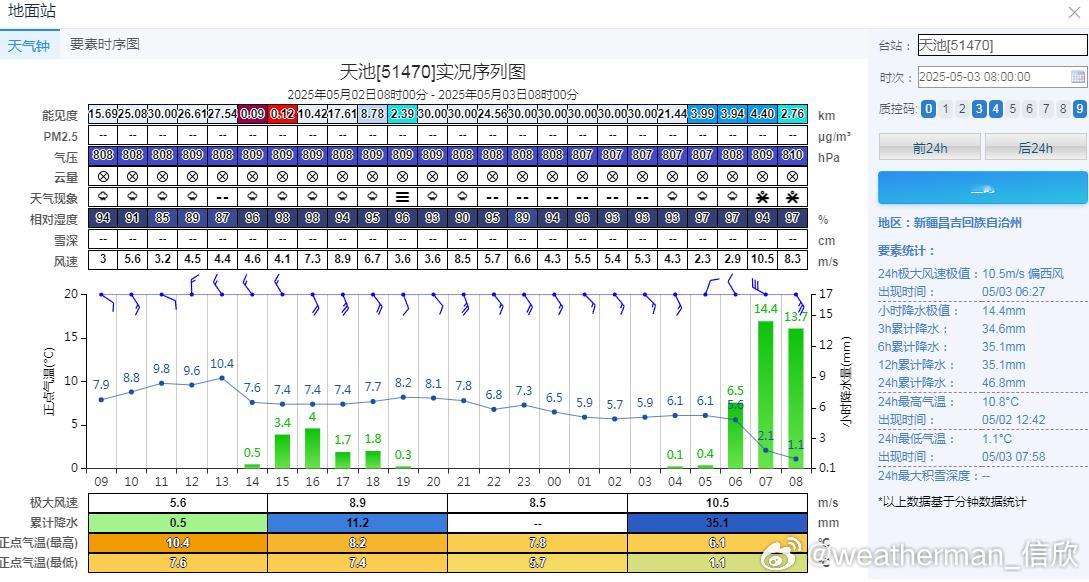Click the 05/02 12:42 occurrence time
The width and height of the screenshot is (1089, 582).
click(x=1013, y=419)
